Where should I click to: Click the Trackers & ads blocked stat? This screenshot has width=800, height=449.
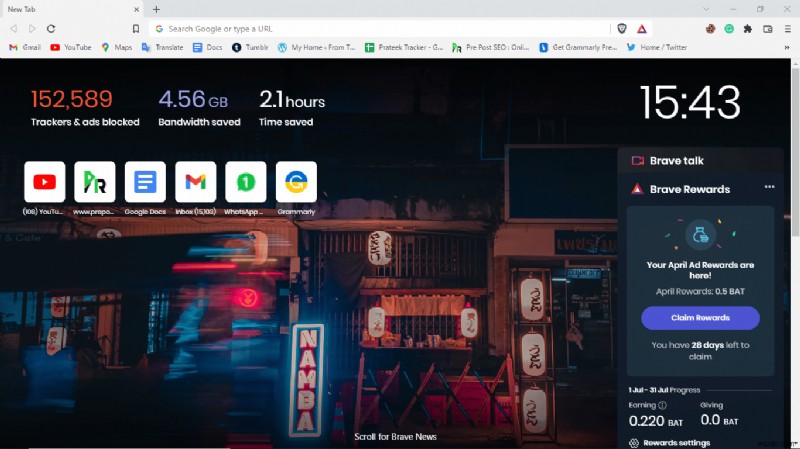(85, 107)
